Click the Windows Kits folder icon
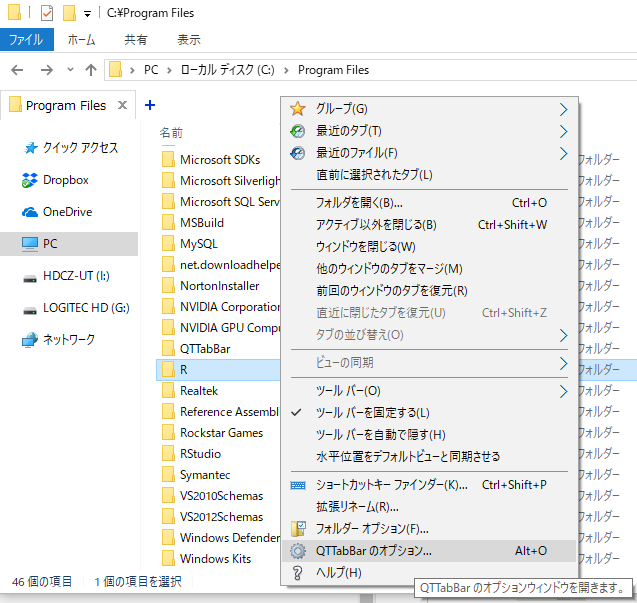This screenshot has height=603, width=637. coord(168,558)
